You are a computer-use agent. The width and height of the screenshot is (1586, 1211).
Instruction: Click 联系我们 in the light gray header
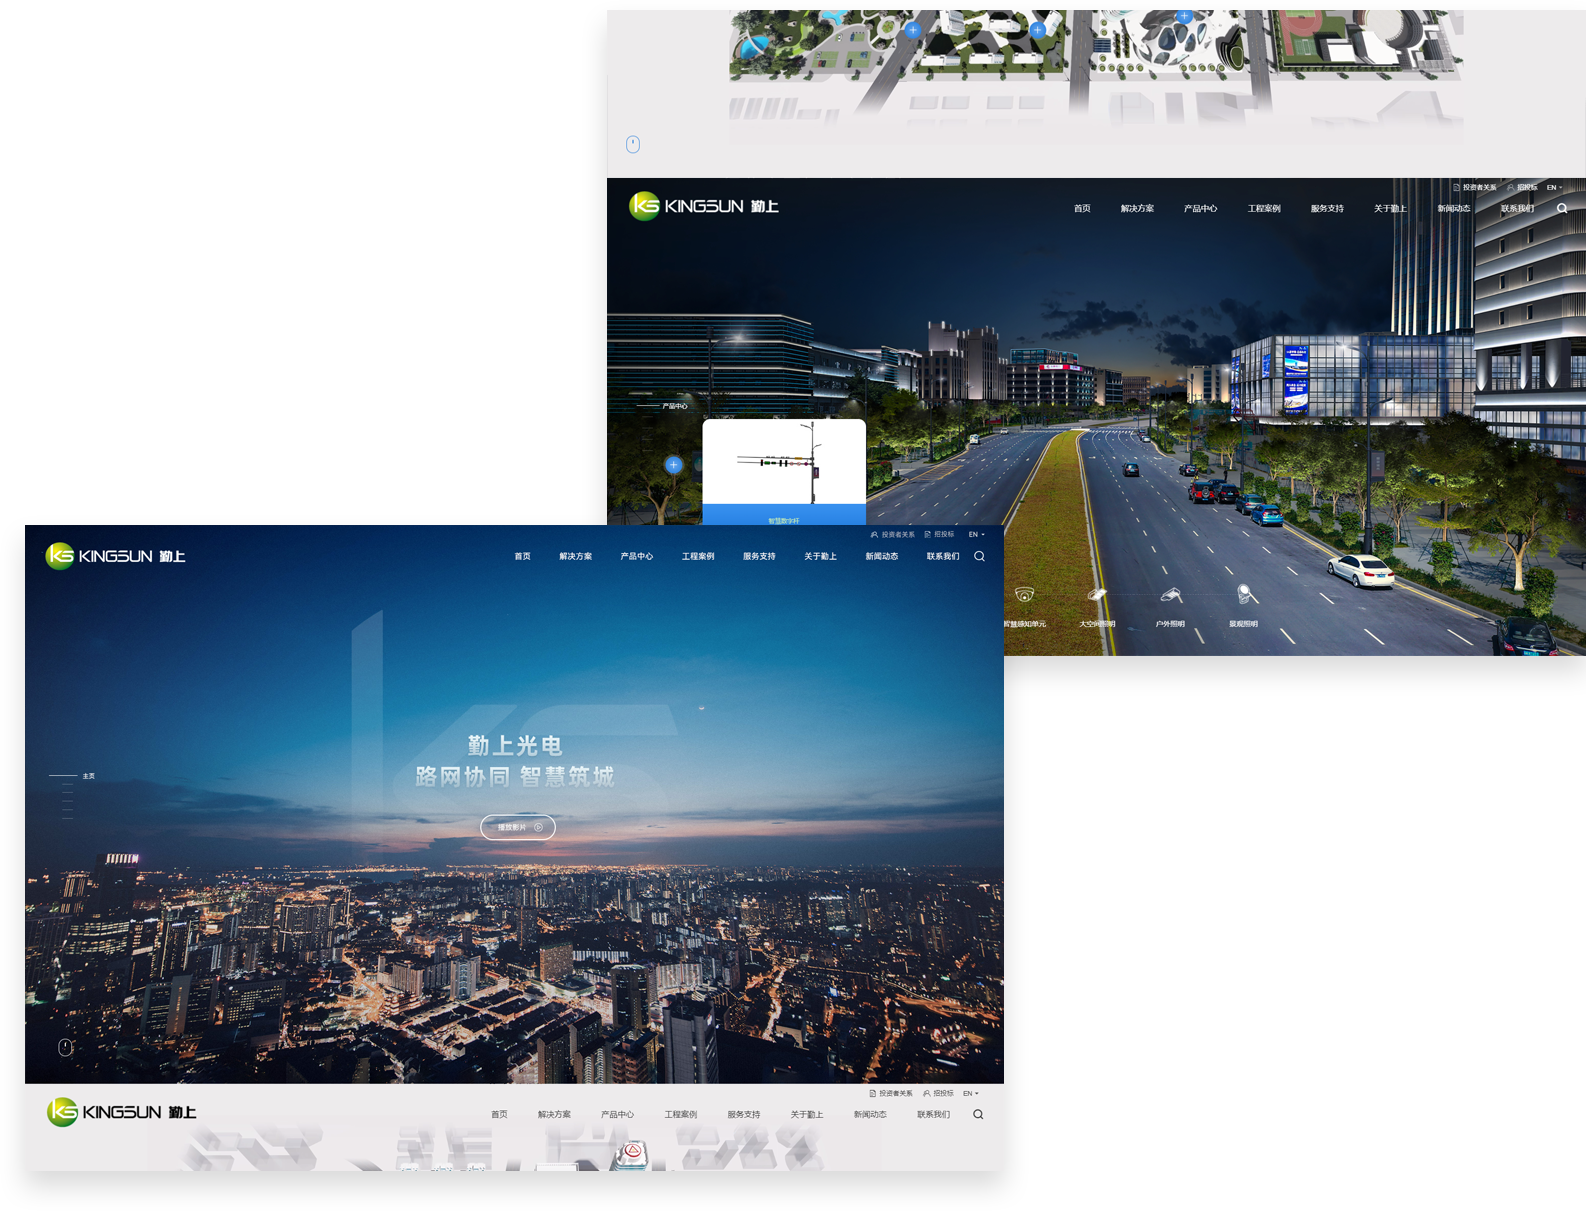pyautogui.click(x=933, y=1115)
